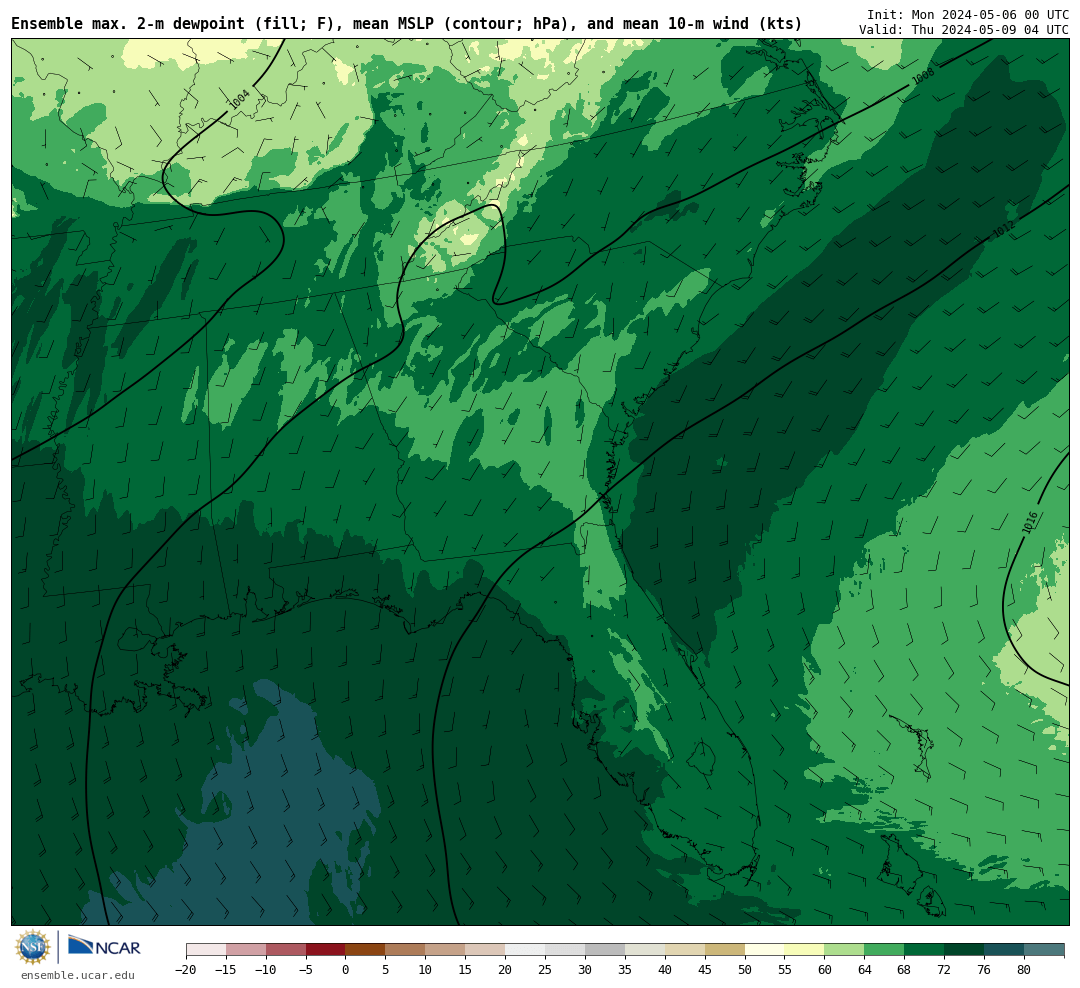Click the NSF logo icon

(33, 947)
